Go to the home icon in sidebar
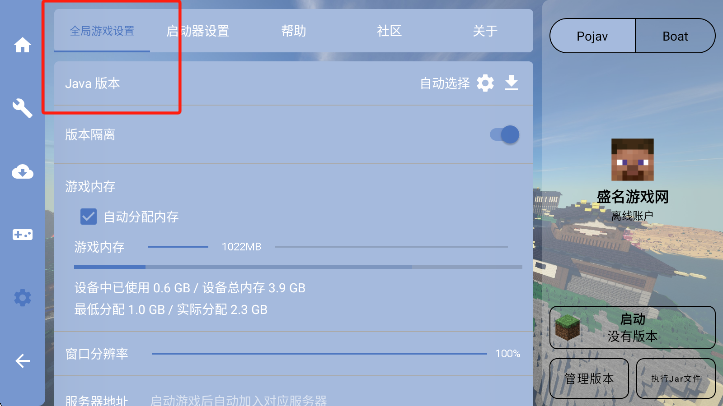Image resolution: width=723 pixels, height=406 pixels. click(x=22, y=45)
